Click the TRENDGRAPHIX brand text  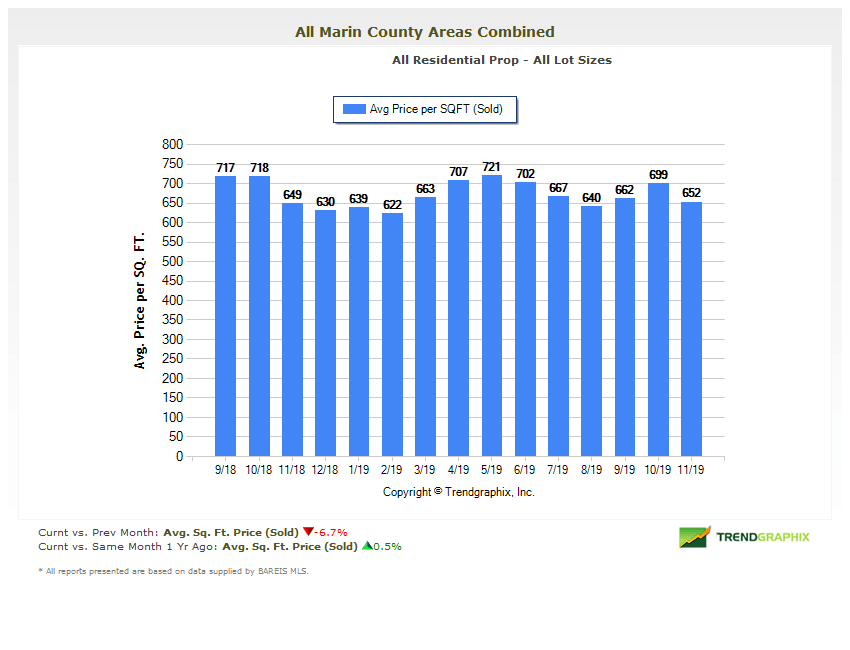[x=763, y=537]
